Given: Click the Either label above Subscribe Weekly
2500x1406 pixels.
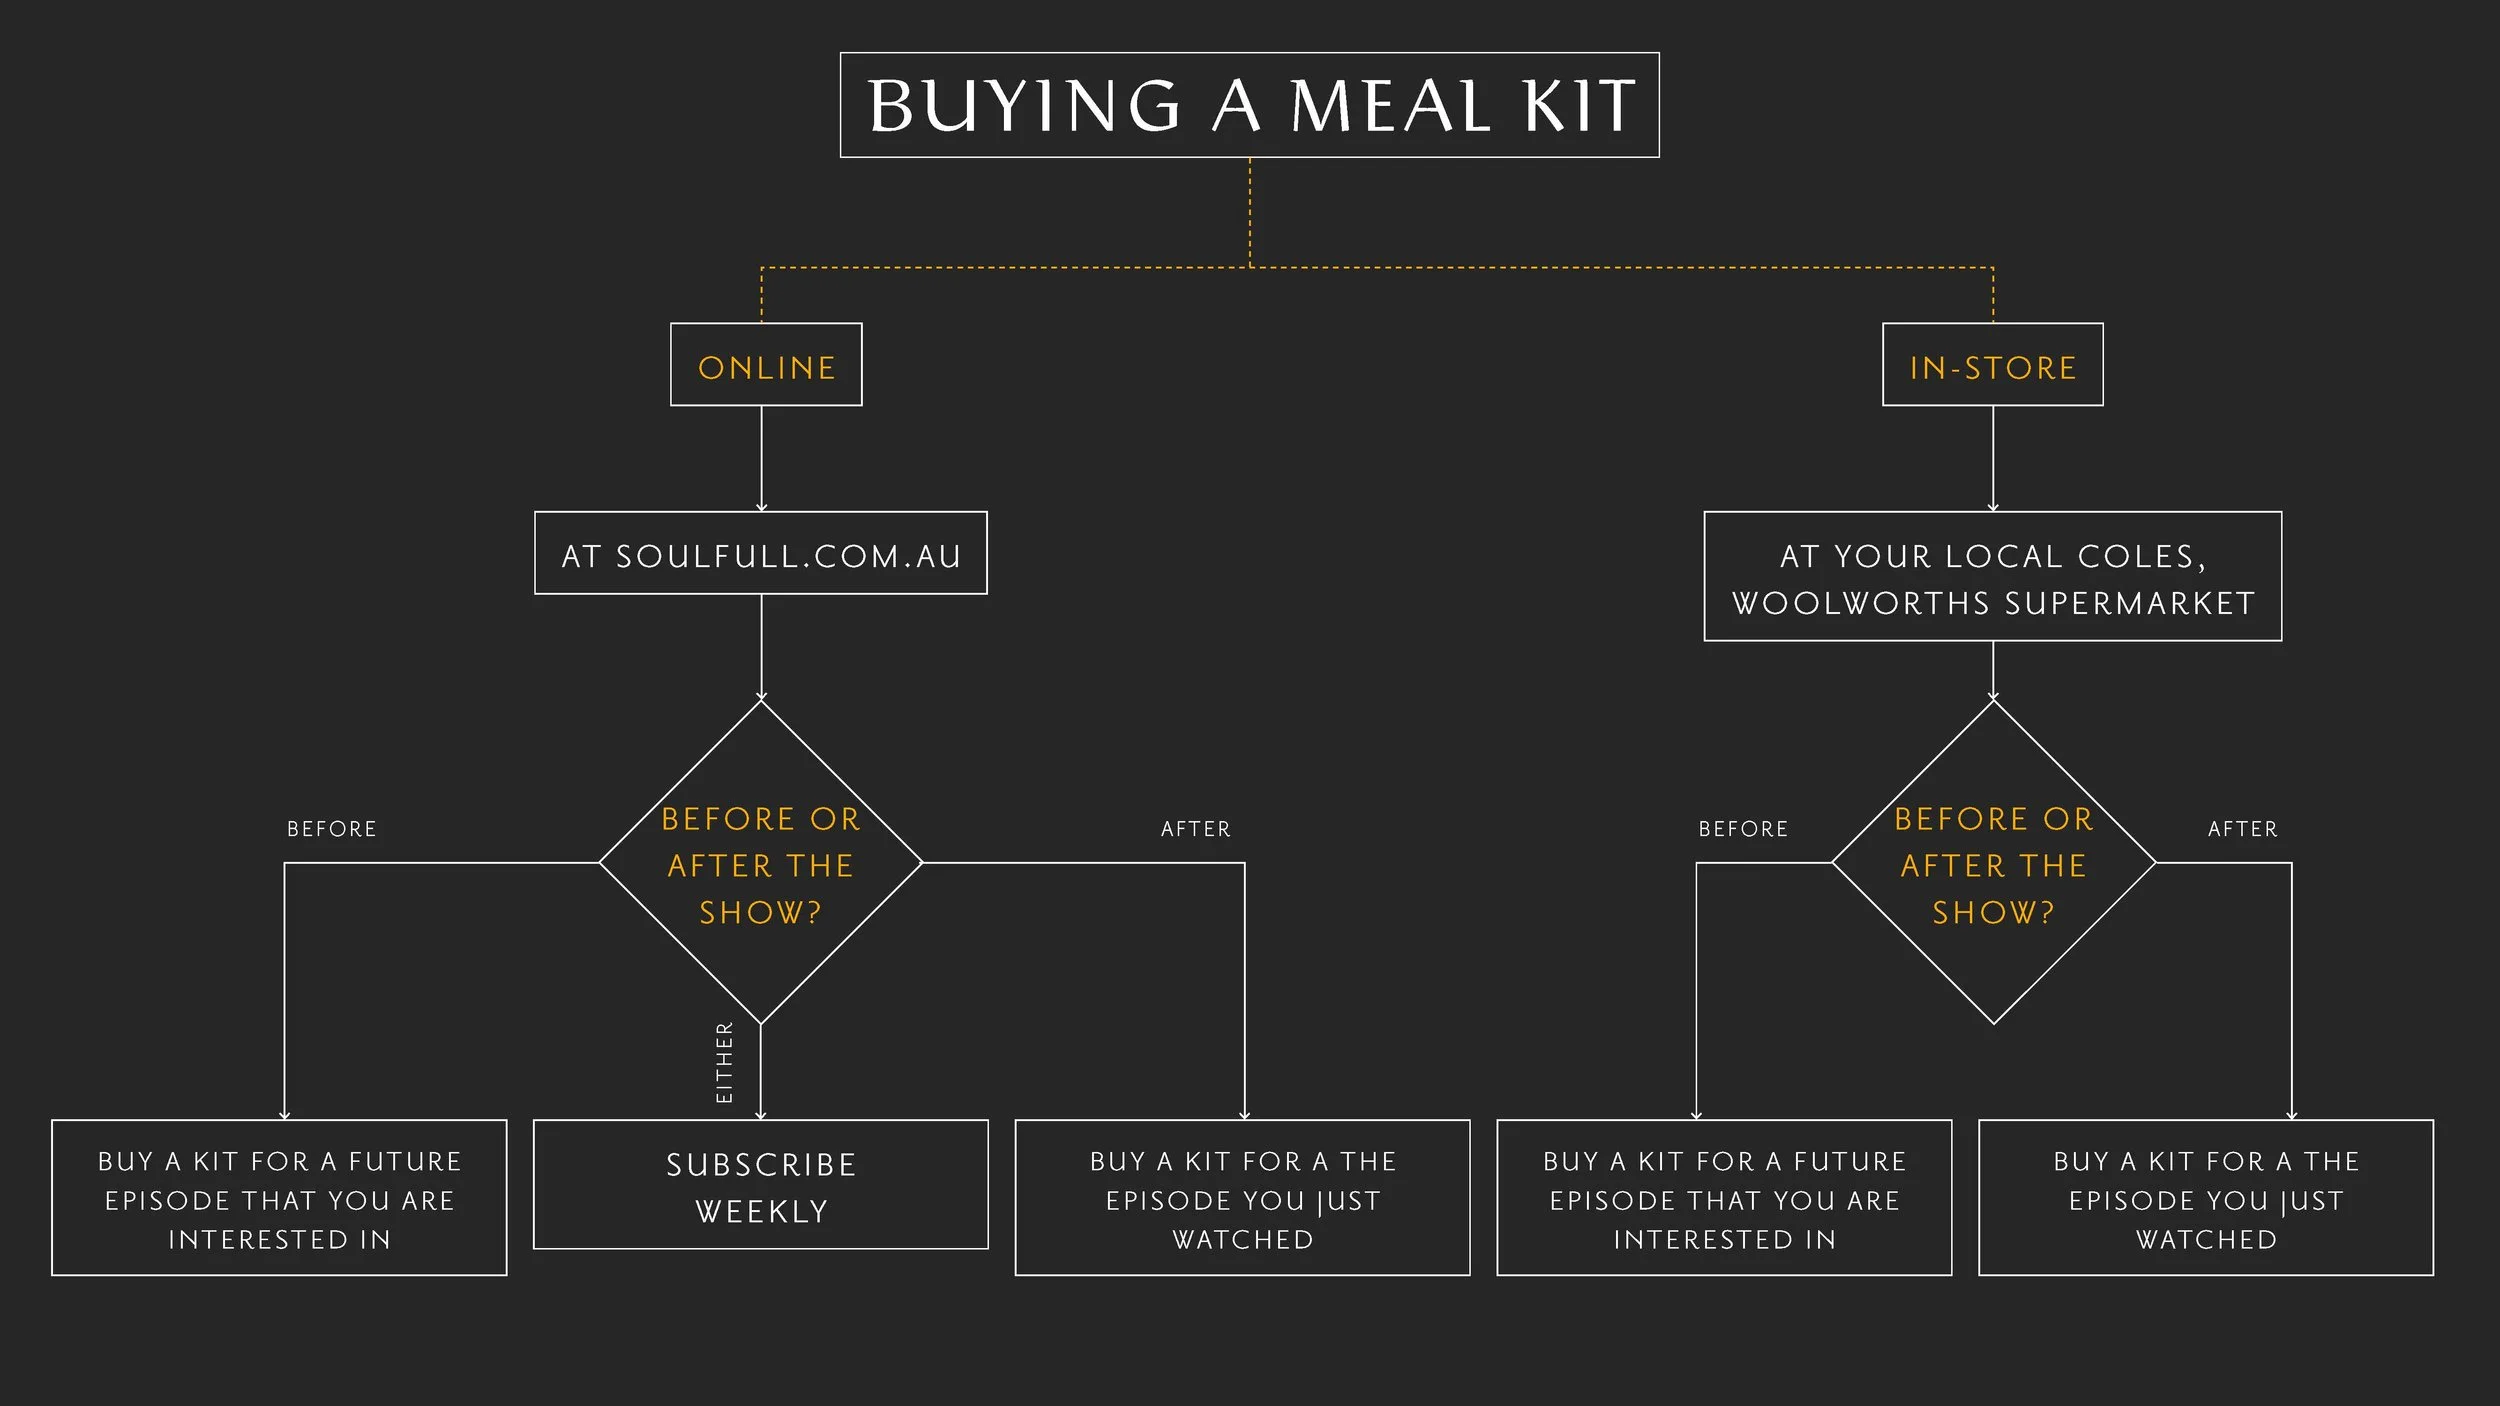Looking at the screenshot, I should 724,1063.
